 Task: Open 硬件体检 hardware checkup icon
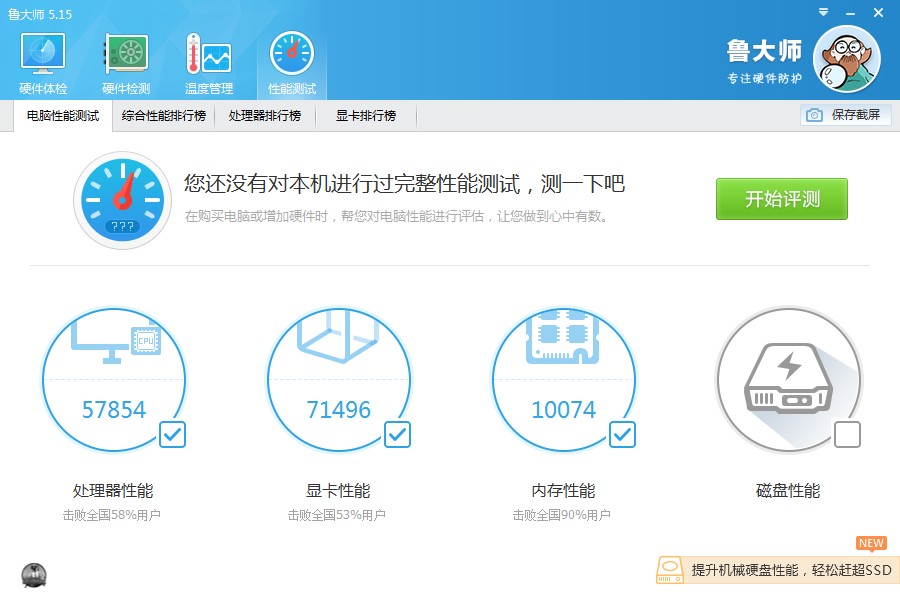pos(43,63)
